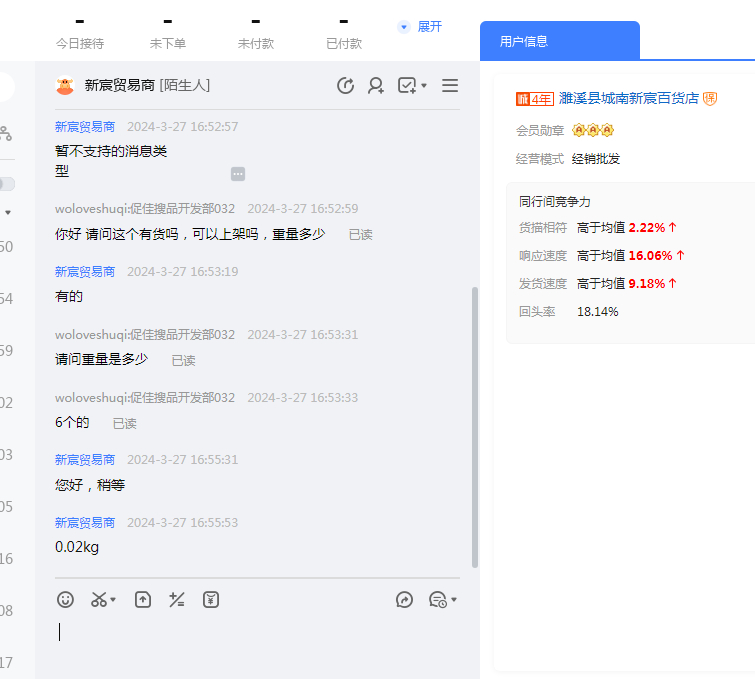The height and width of the screenshot is (679, 755).
Task: Toggle the switch in left sidebar
Action: [x=6, y=184]
